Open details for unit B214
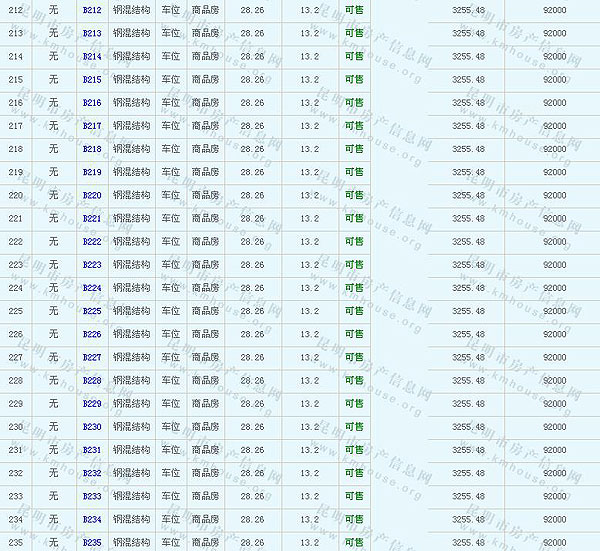The image size is (600, 551). tap(92, 56)
